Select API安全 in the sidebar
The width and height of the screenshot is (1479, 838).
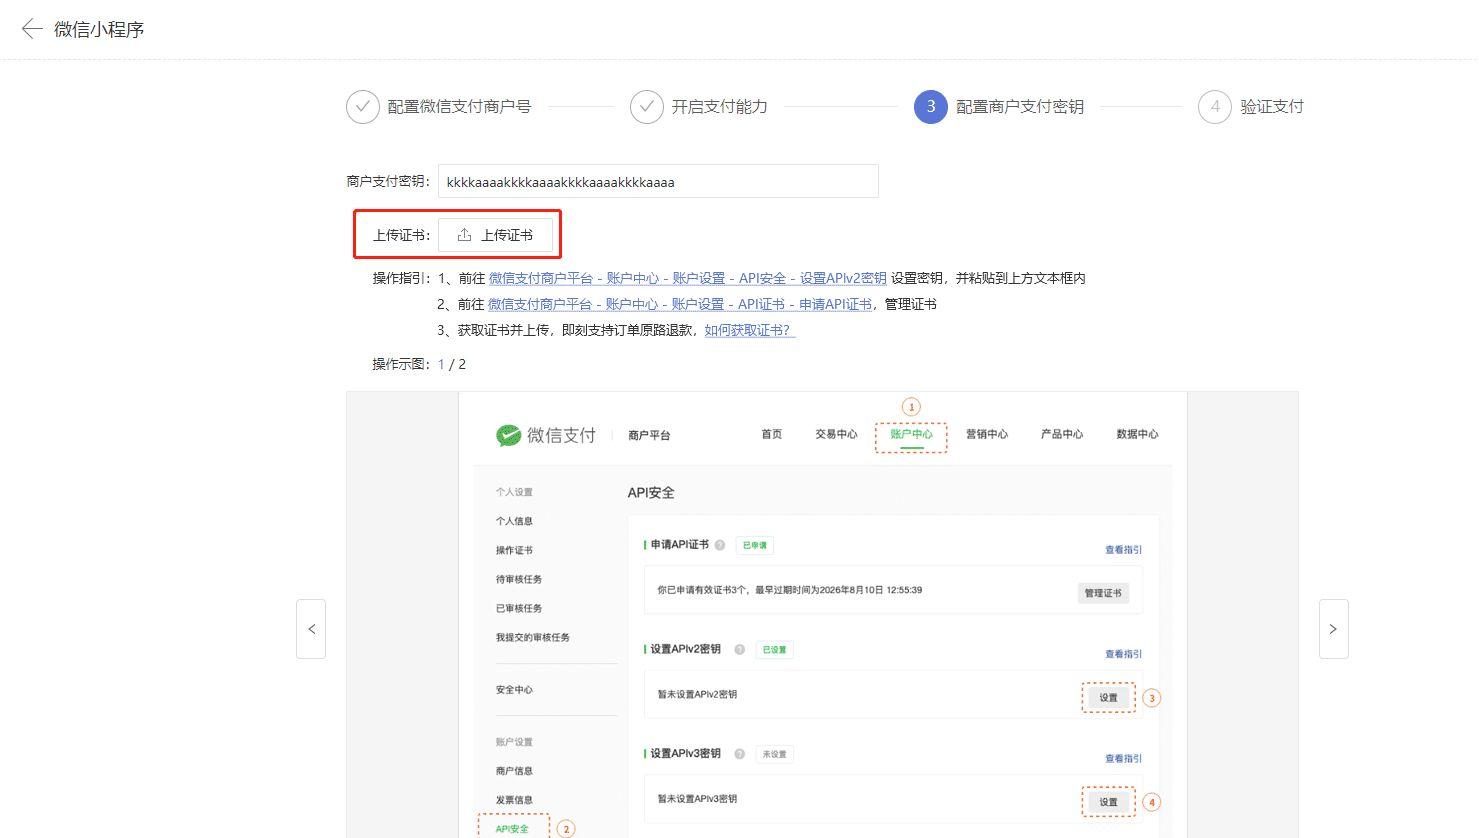(x=513, y=828)
